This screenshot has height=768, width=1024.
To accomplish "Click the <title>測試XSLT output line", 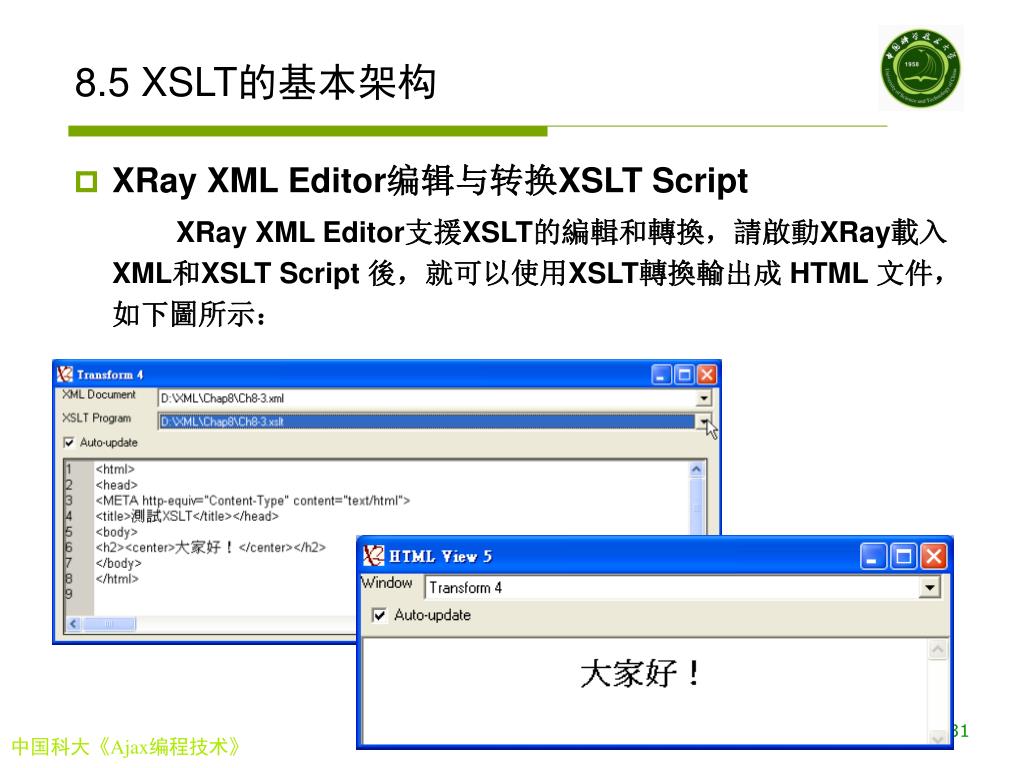I will [187, 516].
